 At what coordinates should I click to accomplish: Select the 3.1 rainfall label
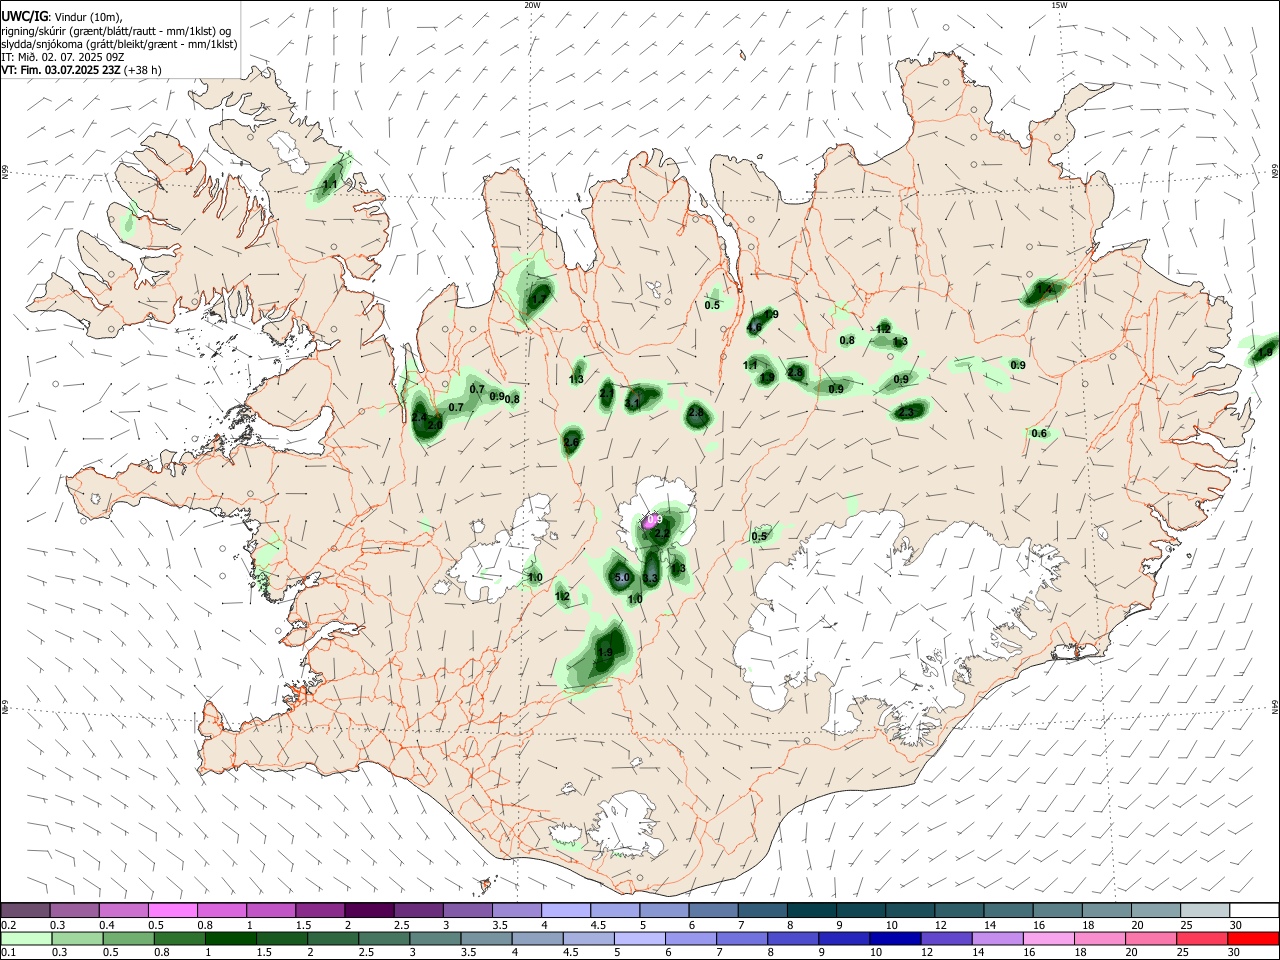tap(632, 403)
